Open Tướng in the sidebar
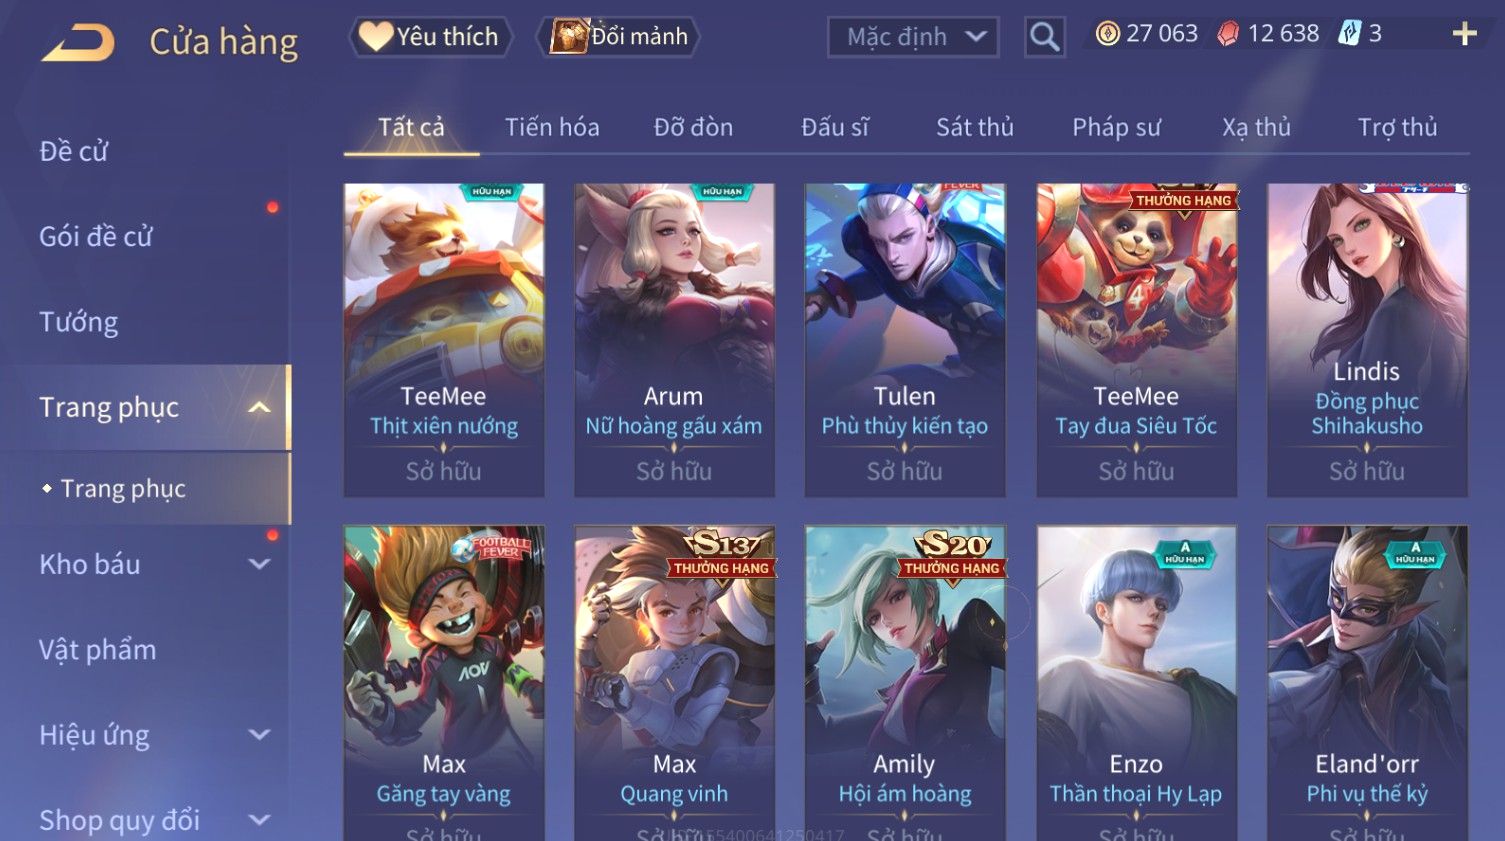This screenshot has height=841, width=1505. 79,322
